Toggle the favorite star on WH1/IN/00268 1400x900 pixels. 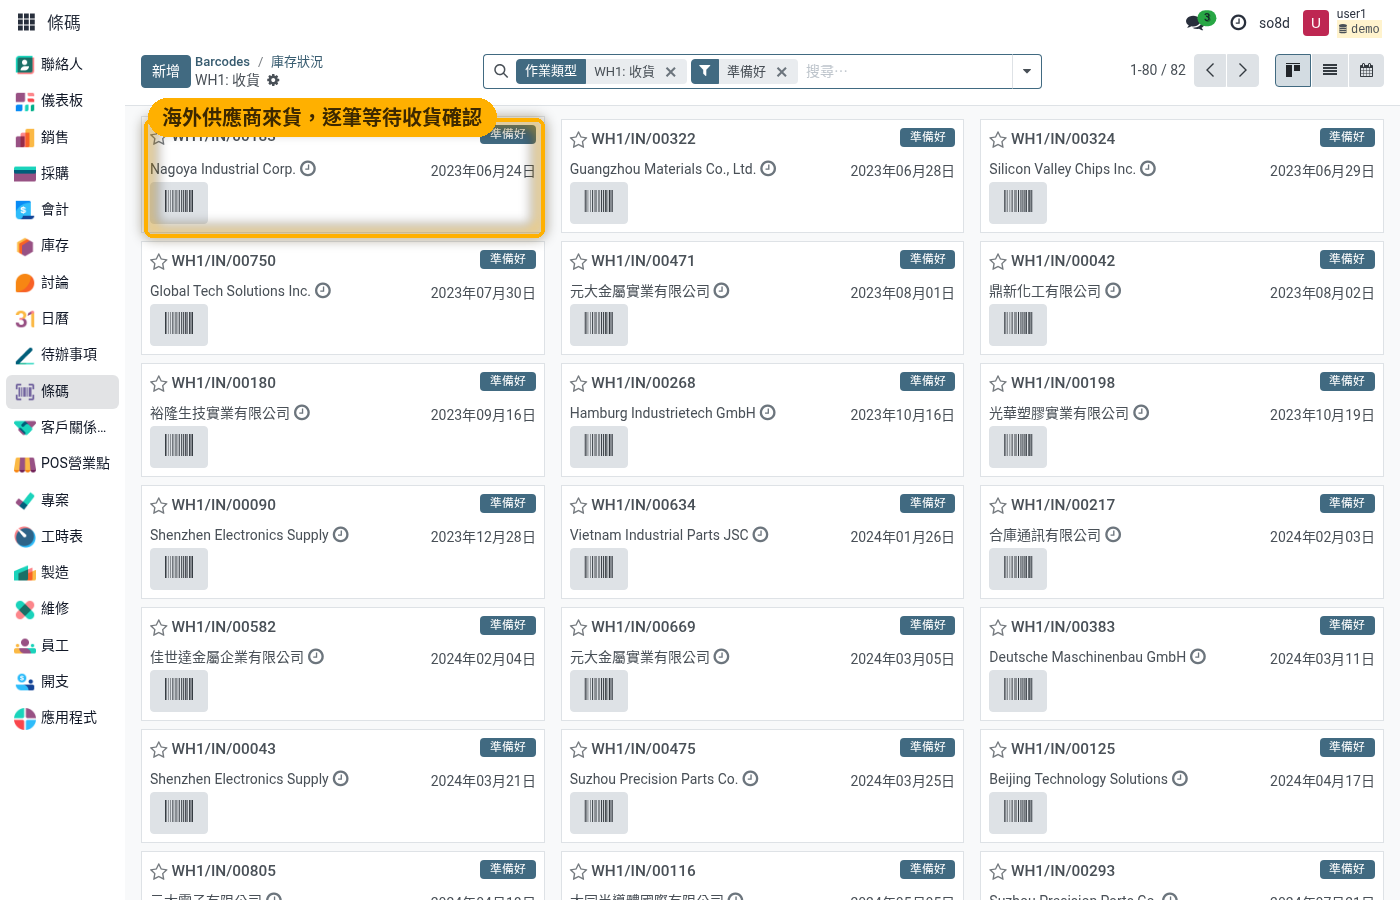tap(578, 384)
